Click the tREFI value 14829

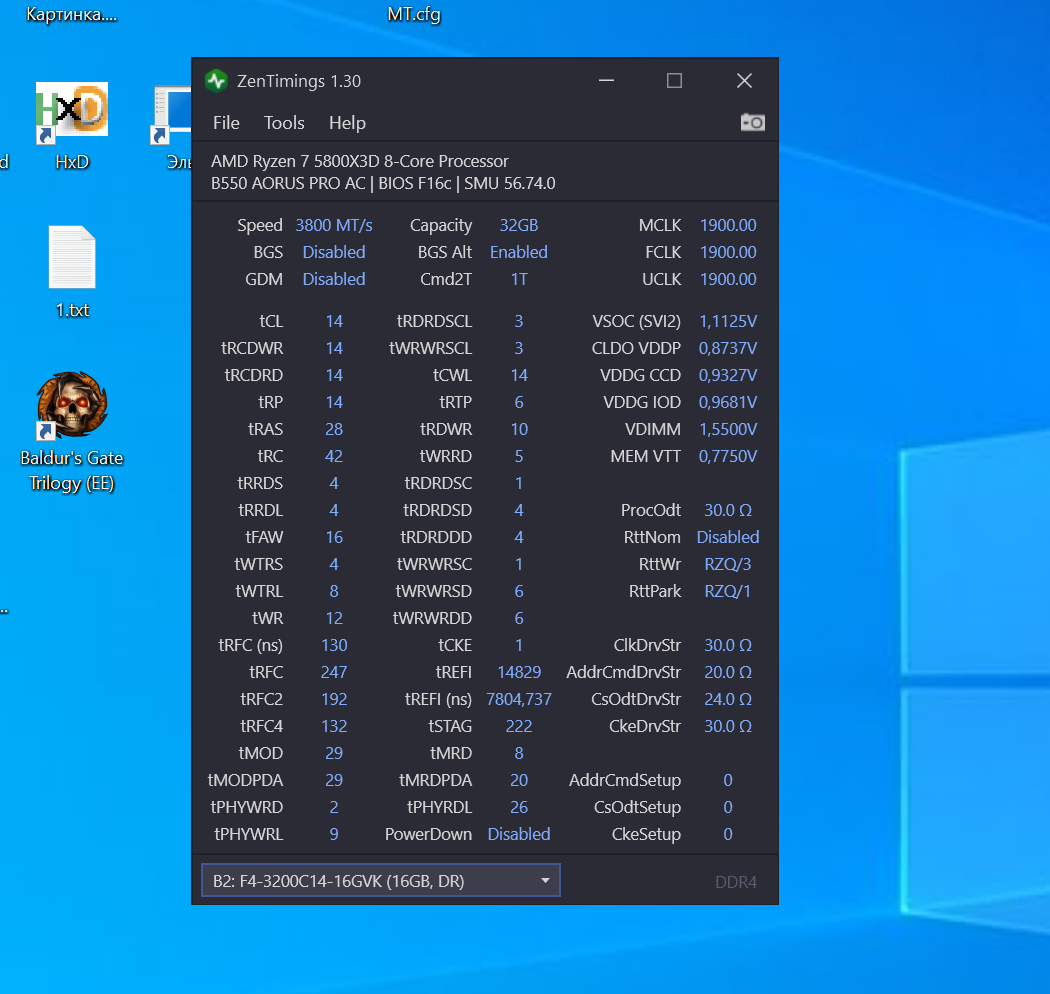(x=519, y=672)
